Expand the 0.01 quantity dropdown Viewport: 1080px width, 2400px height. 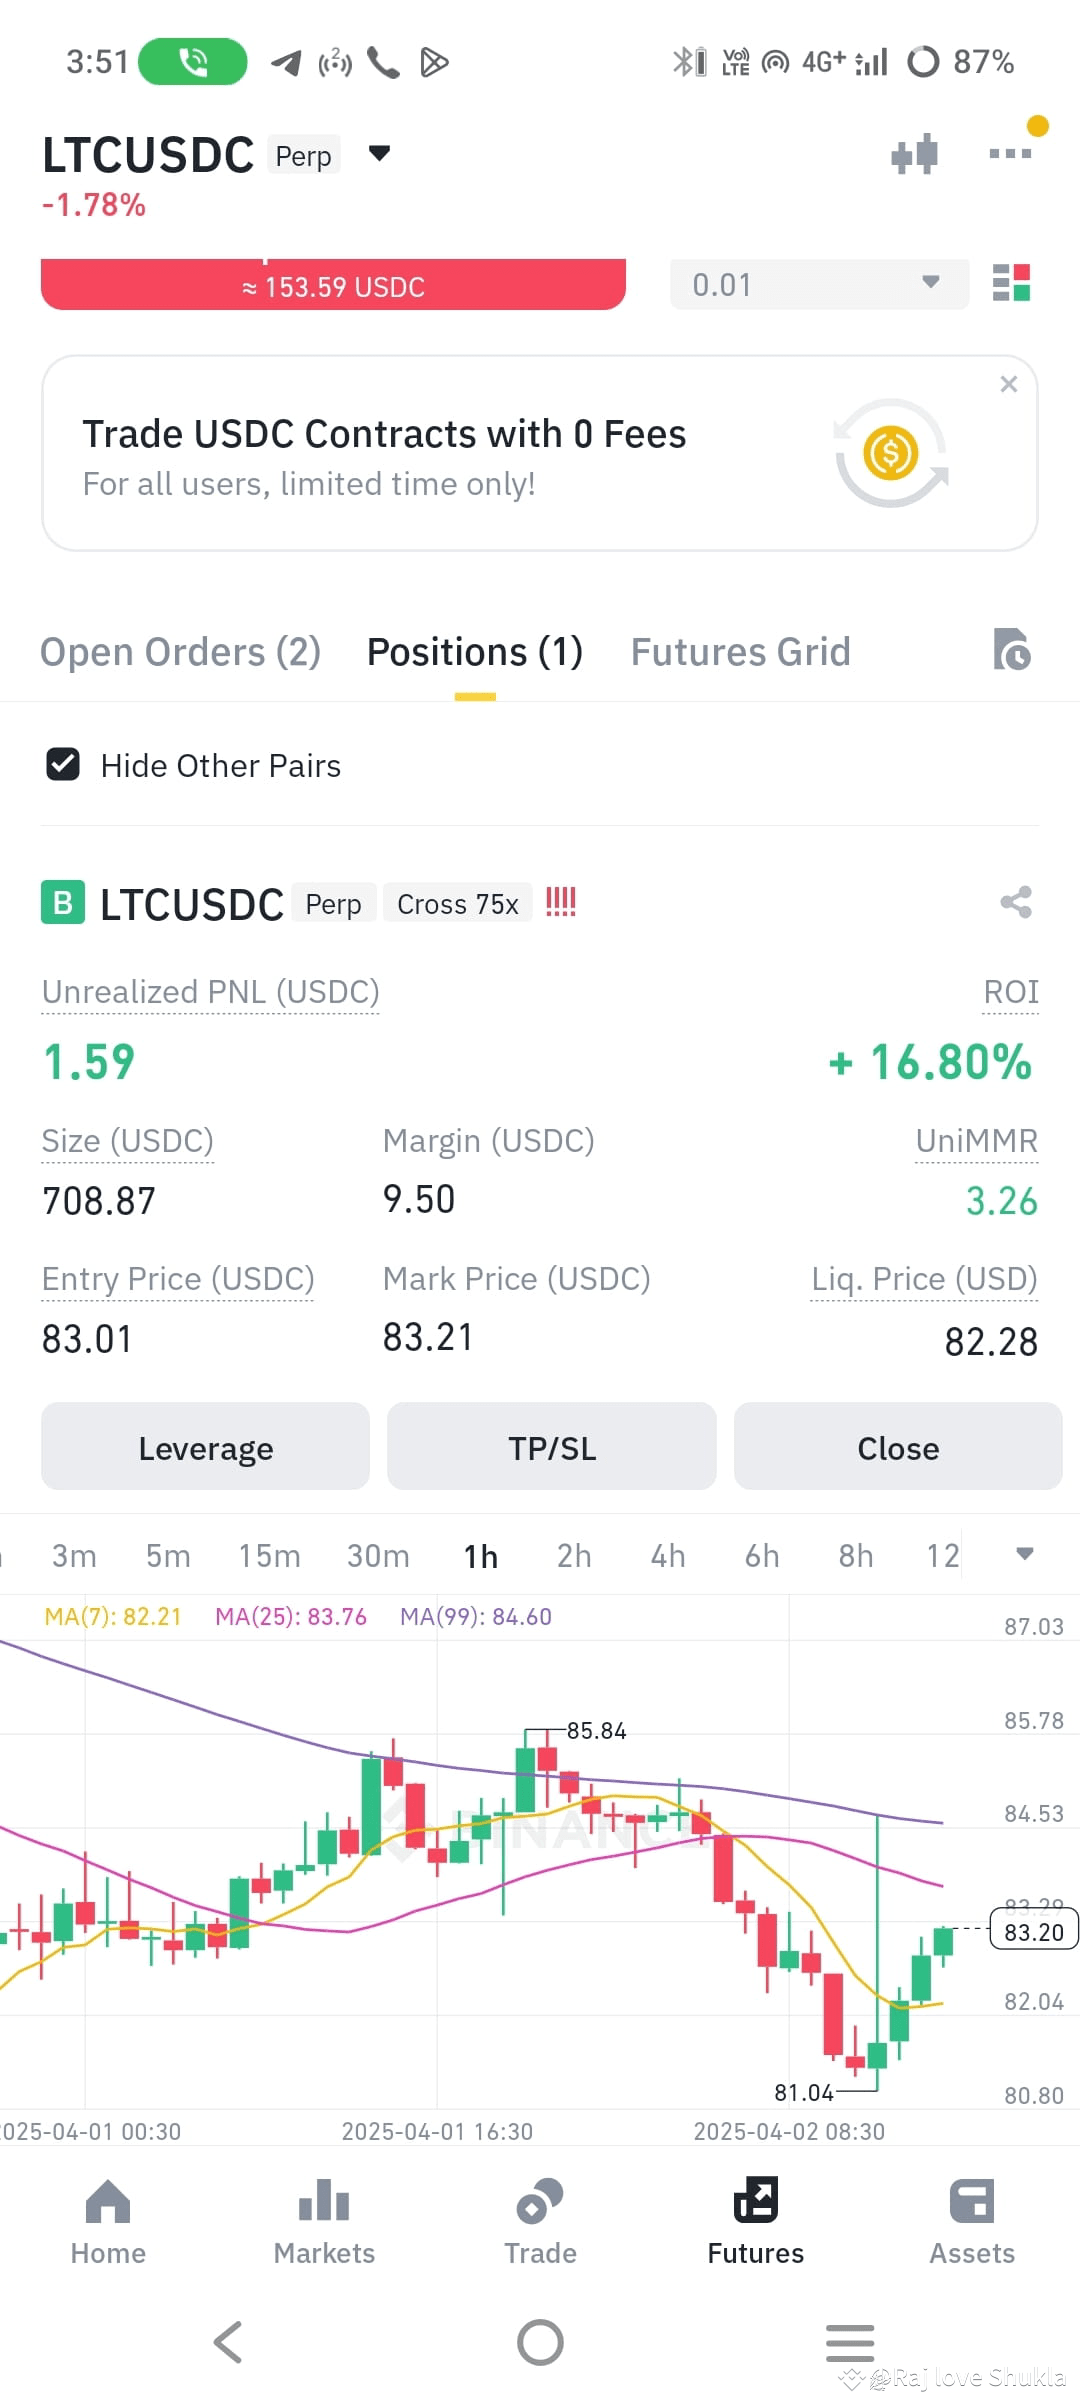(928, 284)
